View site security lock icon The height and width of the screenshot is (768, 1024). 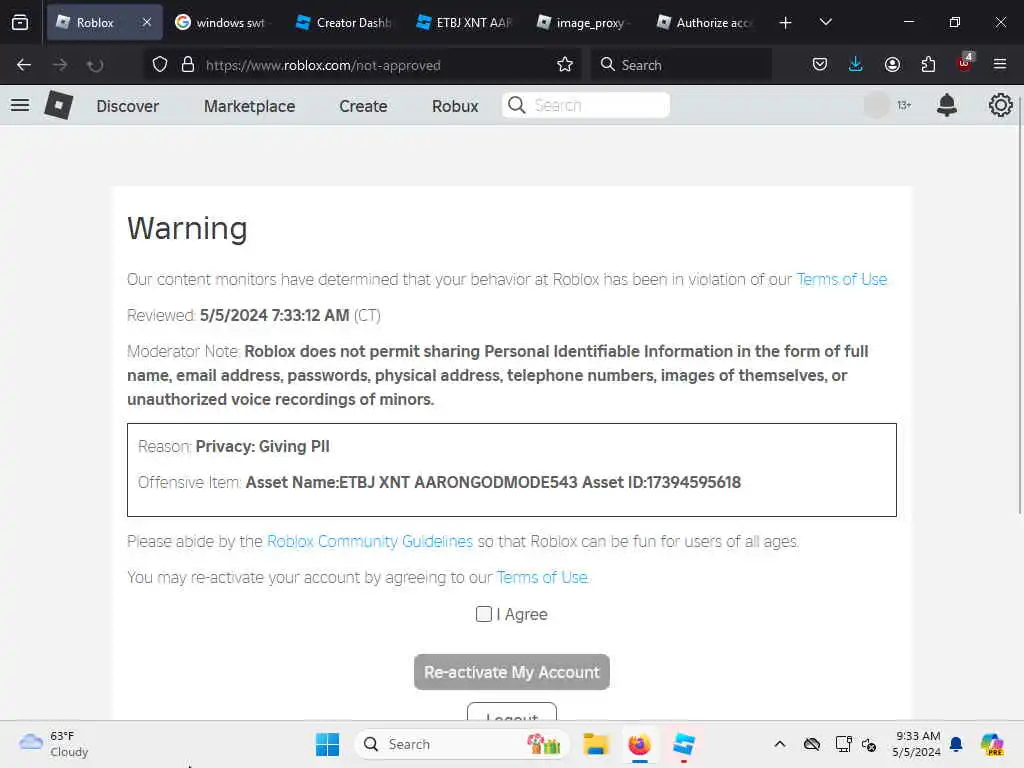188,65
